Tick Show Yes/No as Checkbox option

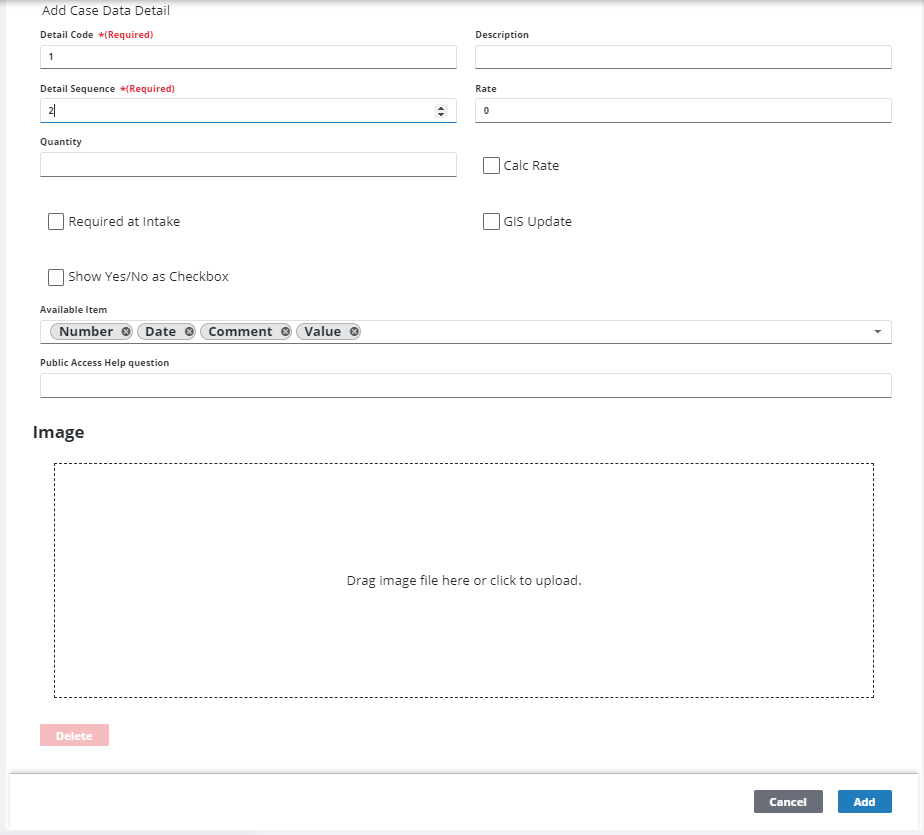(56, 277)
